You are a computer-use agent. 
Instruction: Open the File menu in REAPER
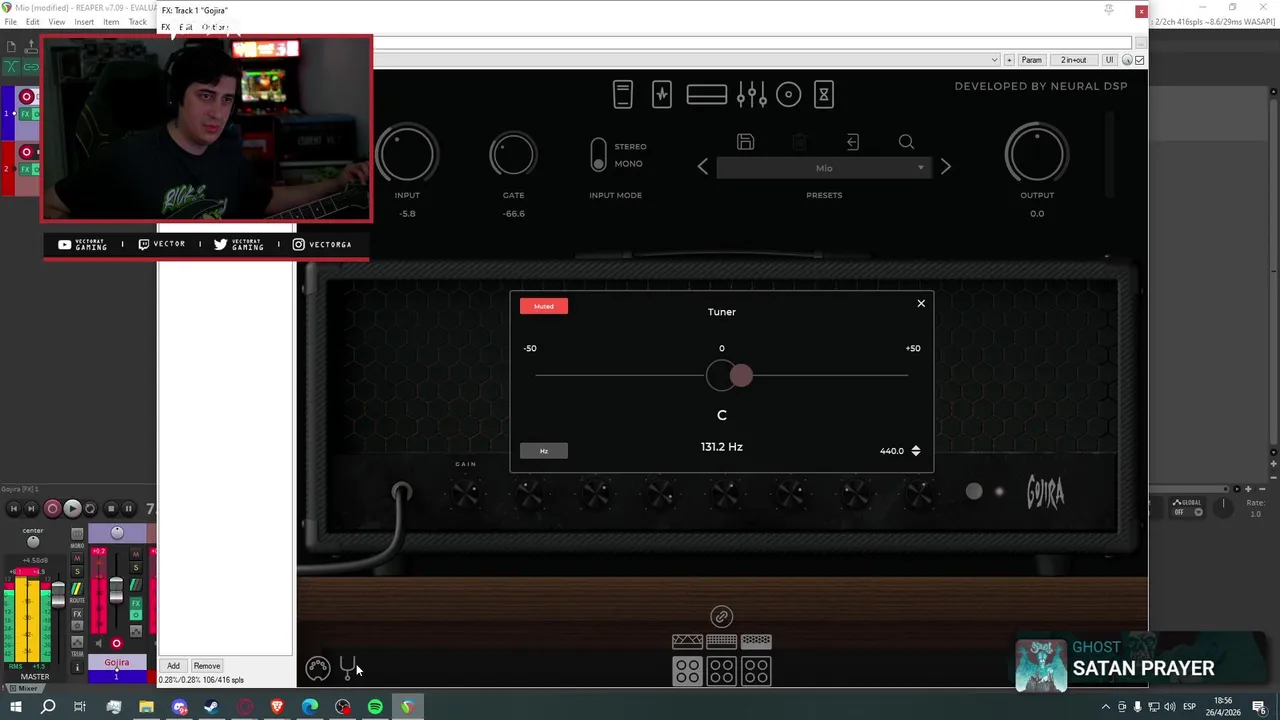[10, 22]
